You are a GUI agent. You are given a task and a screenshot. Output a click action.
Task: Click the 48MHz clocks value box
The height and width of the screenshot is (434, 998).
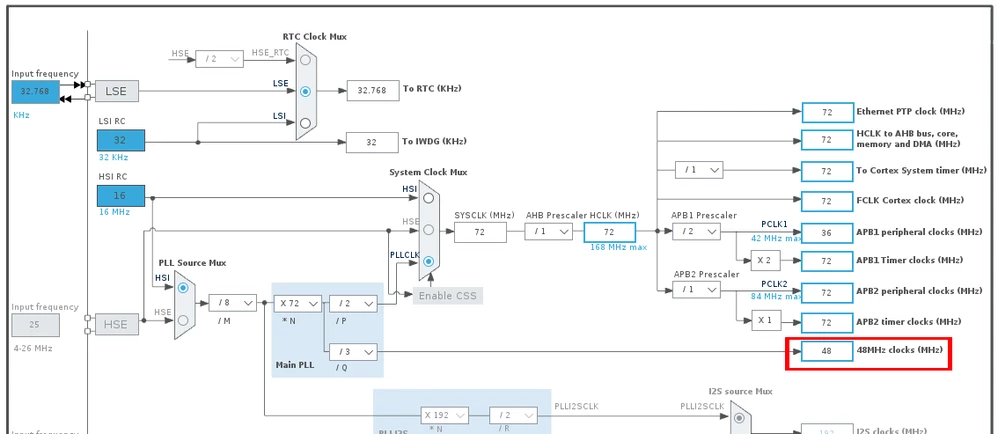tap(827, 351)
